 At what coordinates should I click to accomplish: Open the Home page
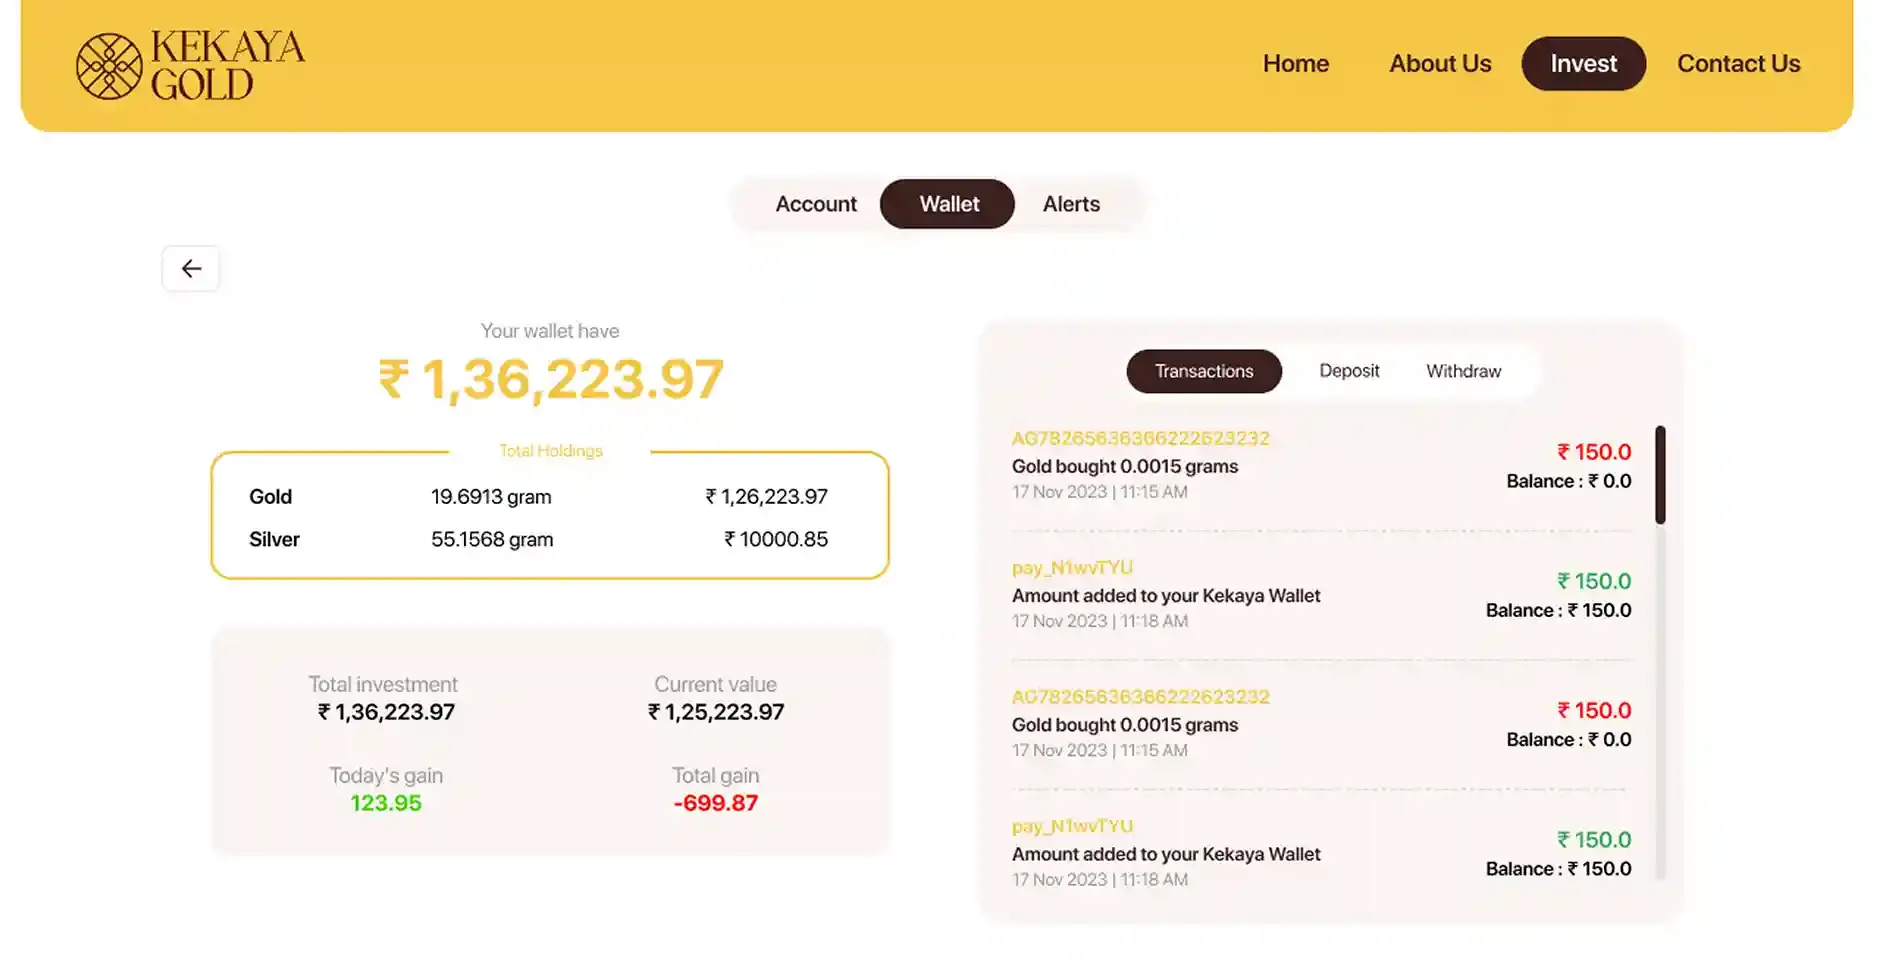pyautogui.click(x=1295, y=63)
